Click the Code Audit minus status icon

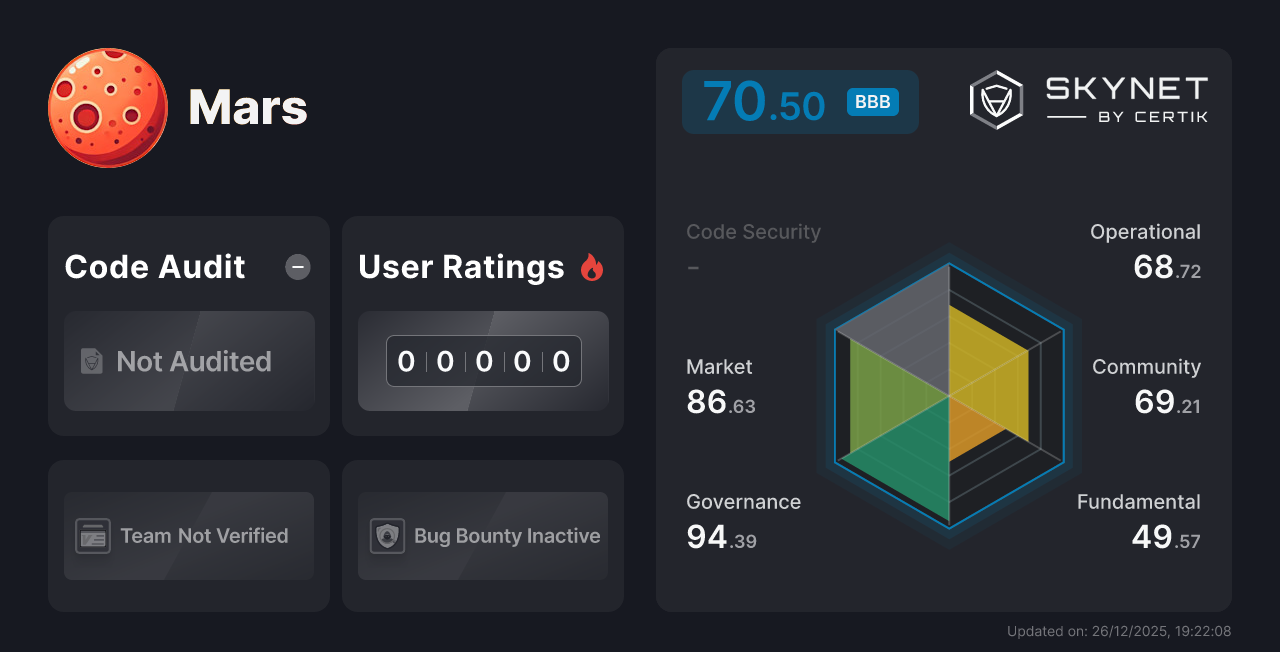pyautogui.click(x=298, y=267)
